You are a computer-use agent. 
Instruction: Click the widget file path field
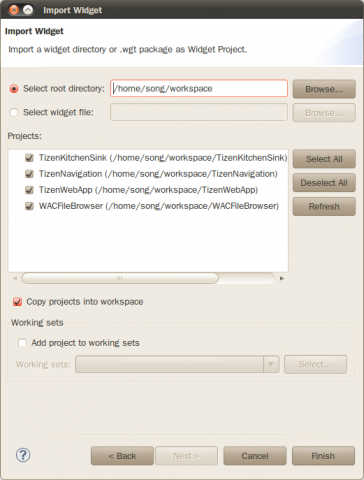pos(199,112)
